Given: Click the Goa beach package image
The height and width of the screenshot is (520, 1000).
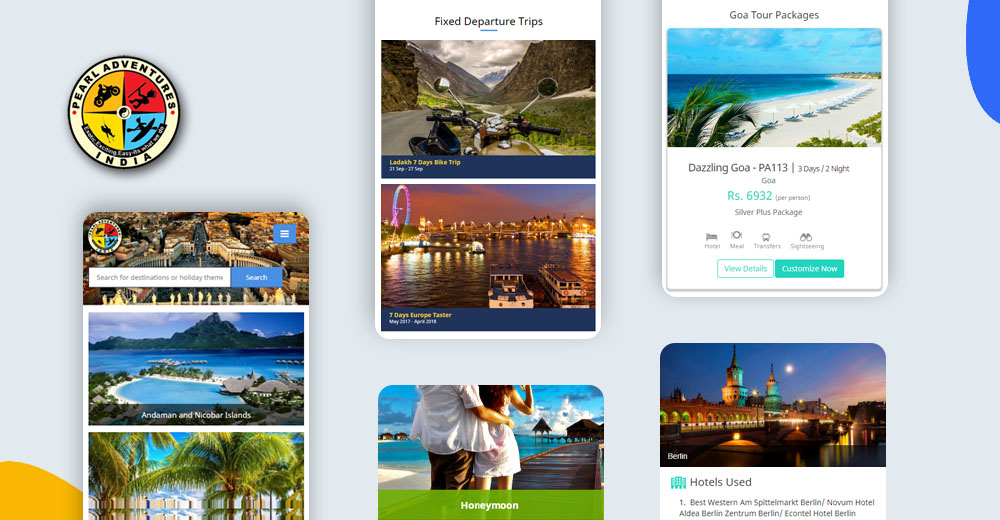Looking at the screenshot, I should click(774, 88).
